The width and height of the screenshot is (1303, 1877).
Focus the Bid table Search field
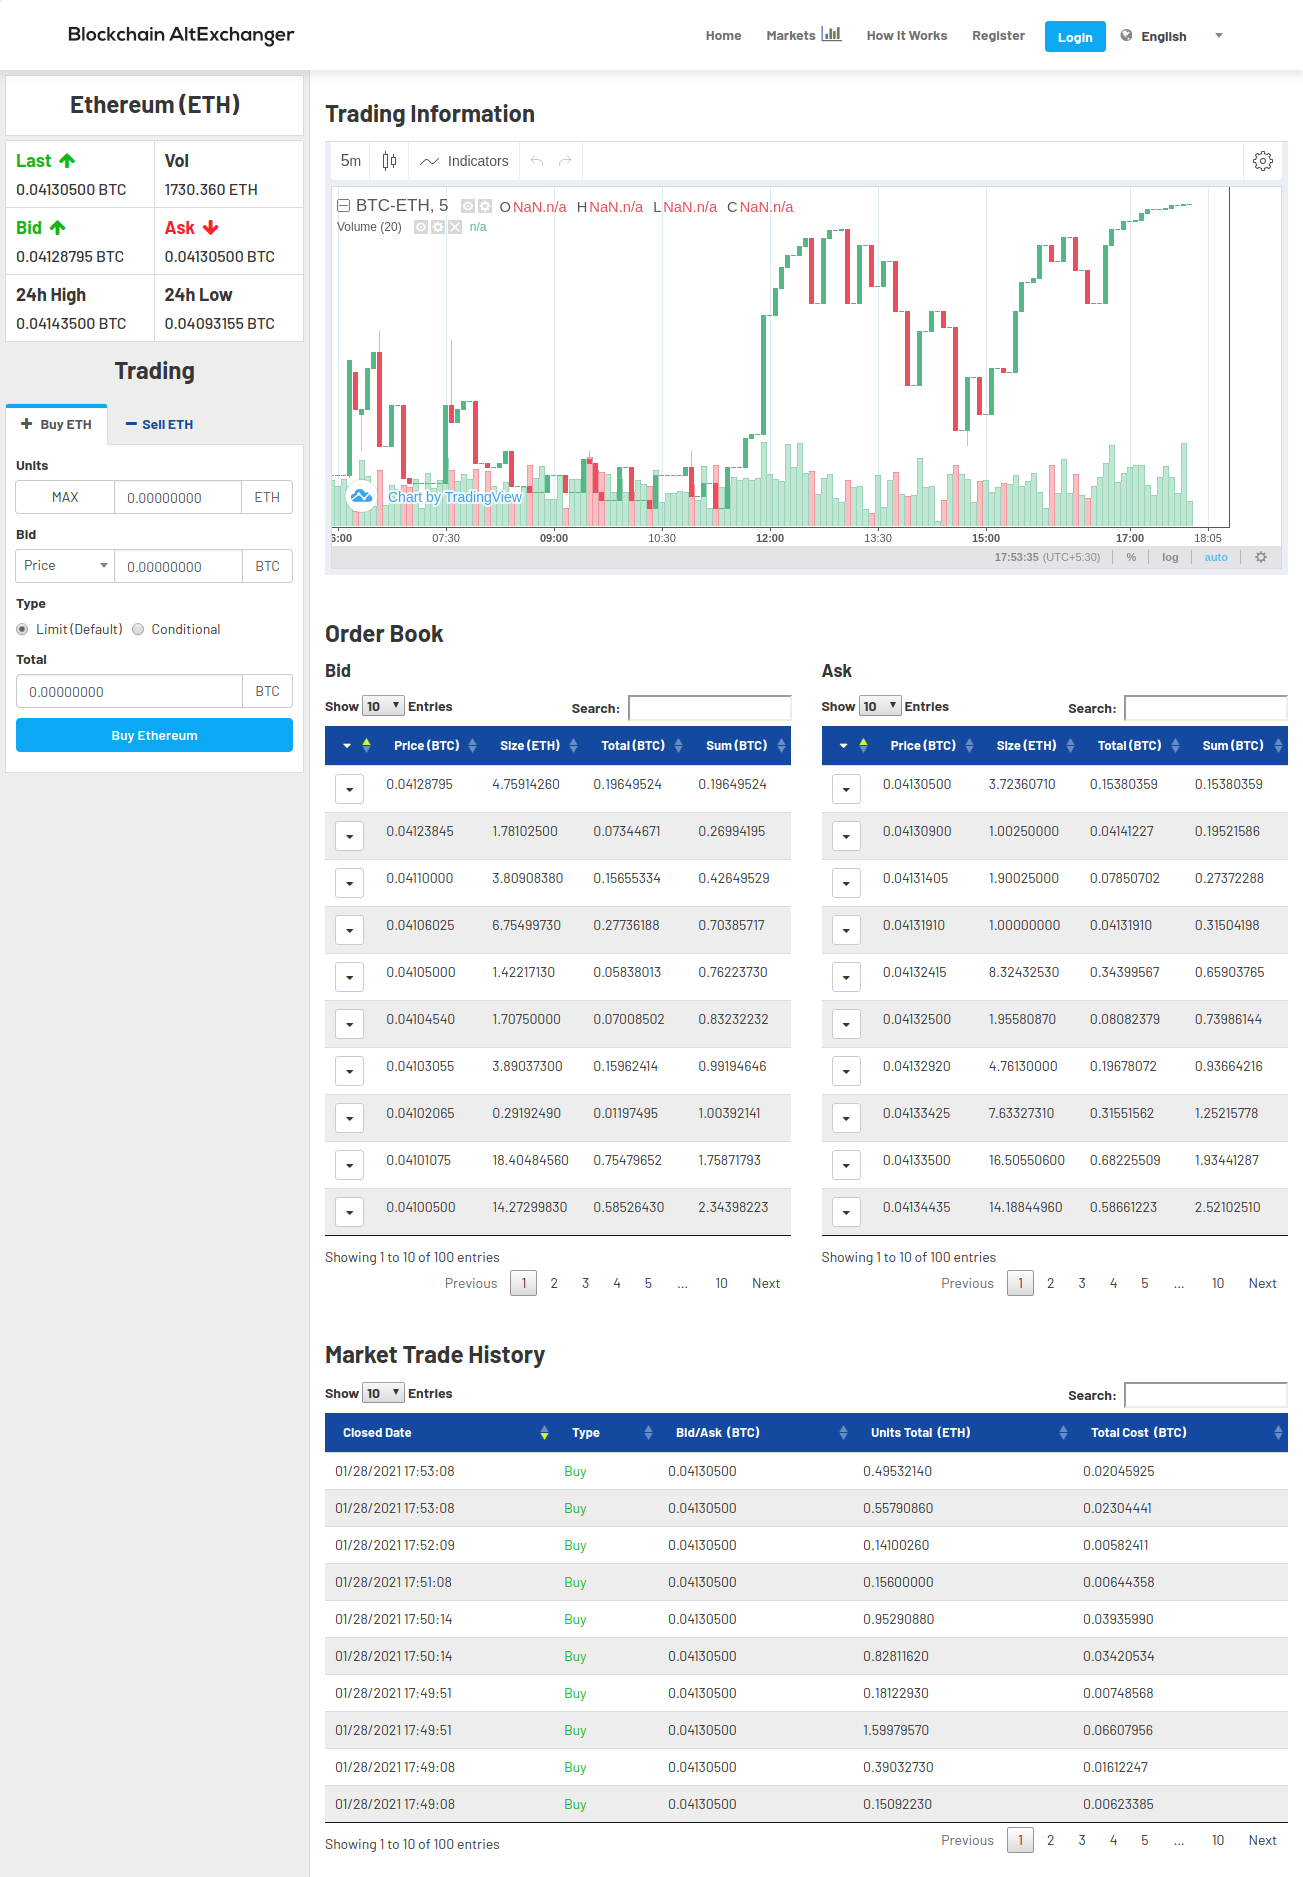tap(709, 708)
